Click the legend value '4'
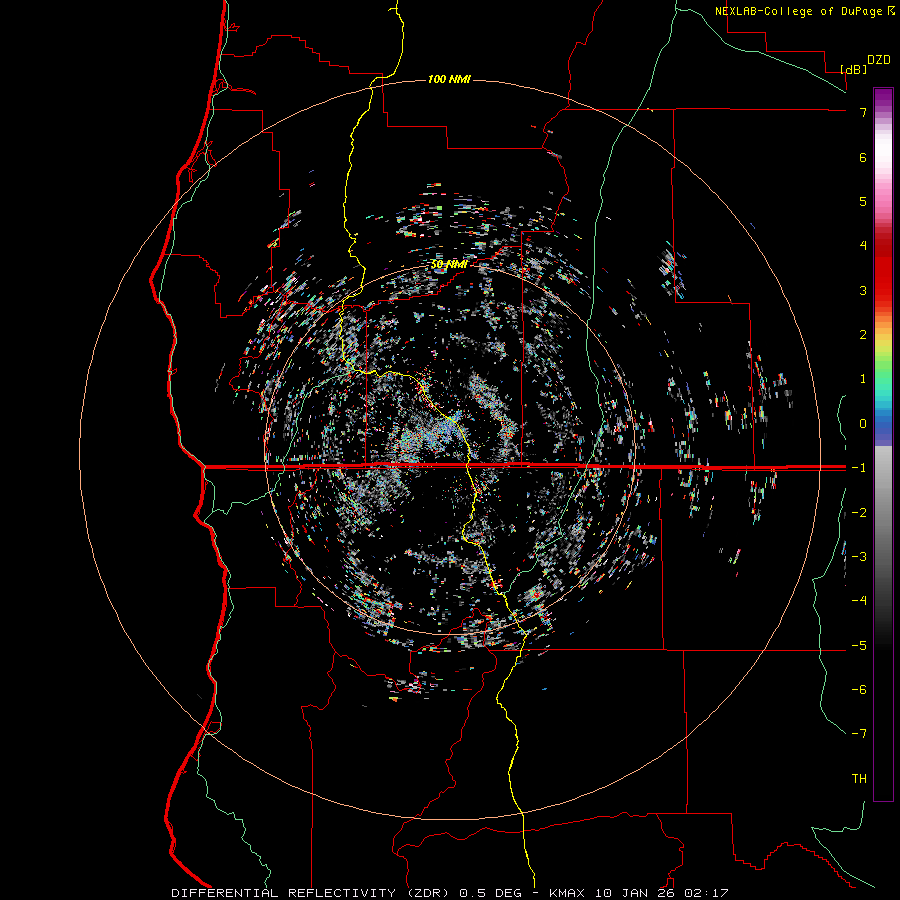Viewport: 900px width, 900px height. (x=863, y=246)
